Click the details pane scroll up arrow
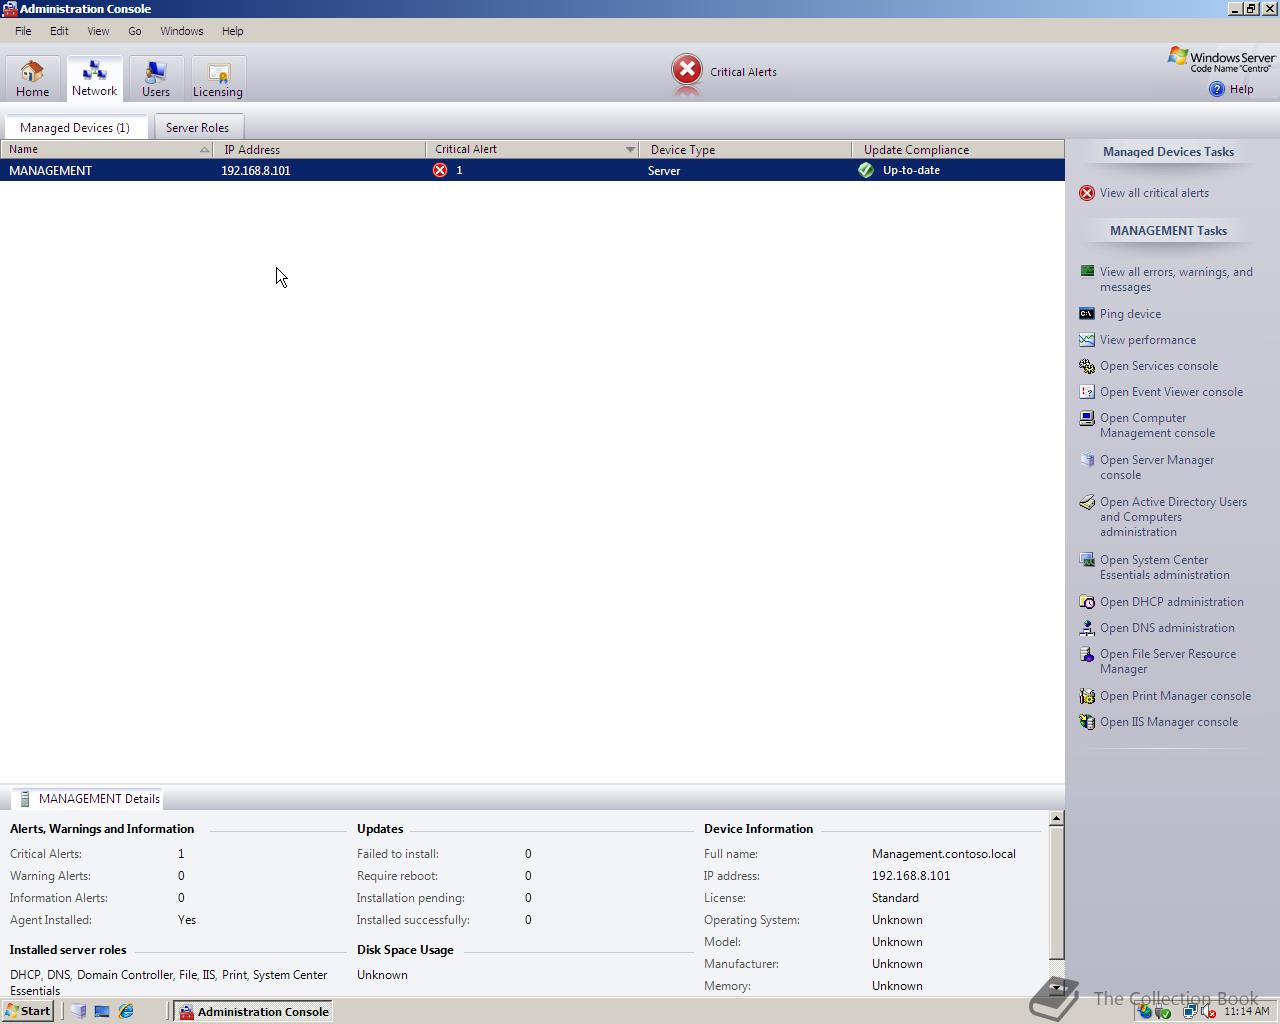Viewport: 1280px width, 1024px height. [x=1056, y=818]
